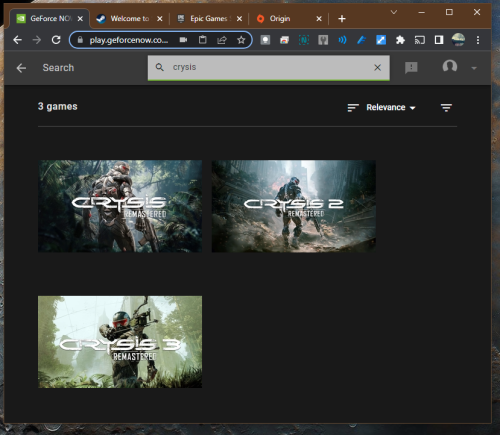
Task: Click the "3 games" result count
Action: pos(57,106)
